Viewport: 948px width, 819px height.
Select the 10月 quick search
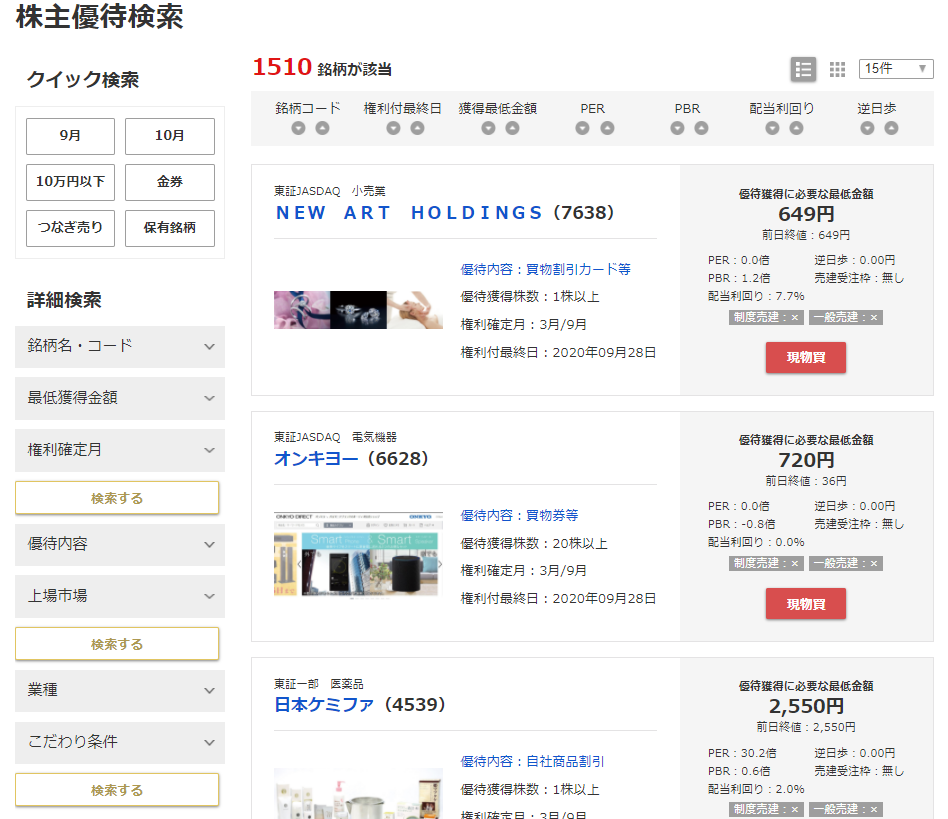[x=170, y=136]
